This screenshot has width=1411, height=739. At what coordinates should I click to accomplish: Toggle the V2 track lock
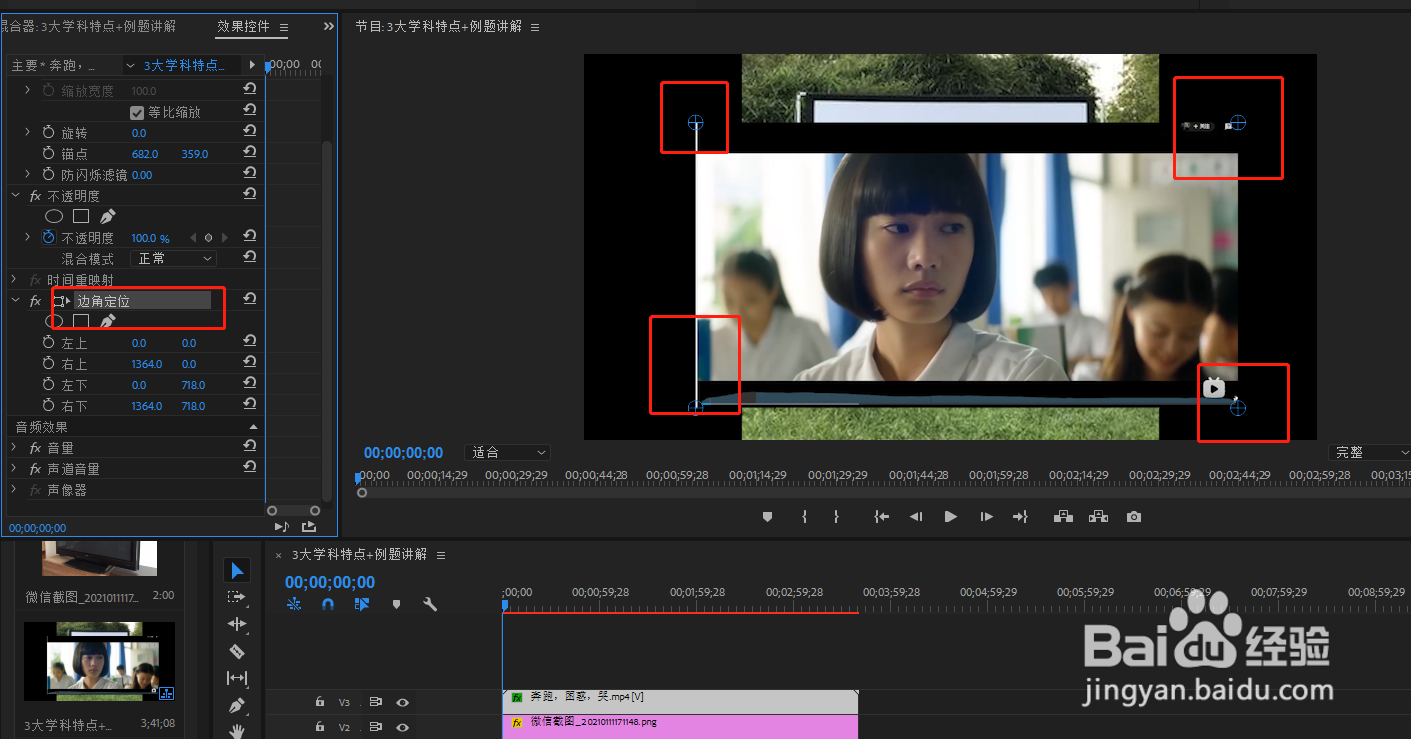click(x=320, y=727)
